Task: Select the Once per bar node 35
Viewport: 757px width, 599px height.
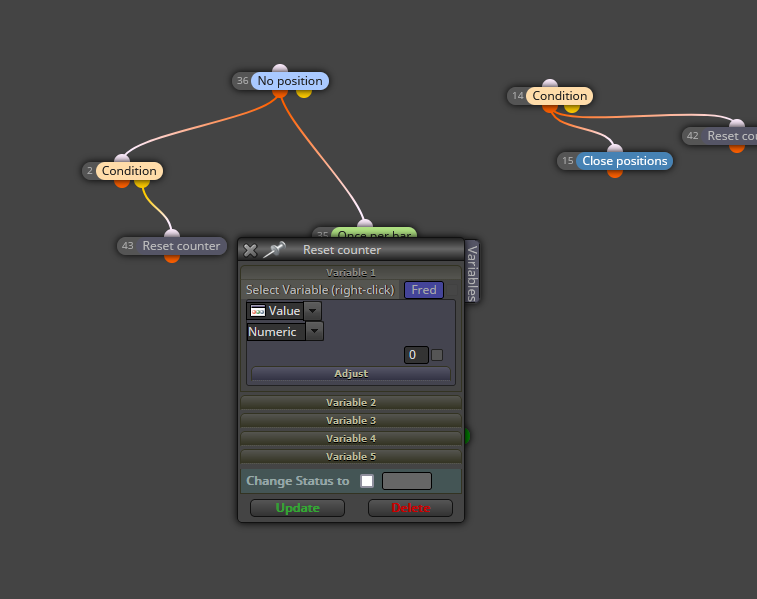Action: (364, 233)
